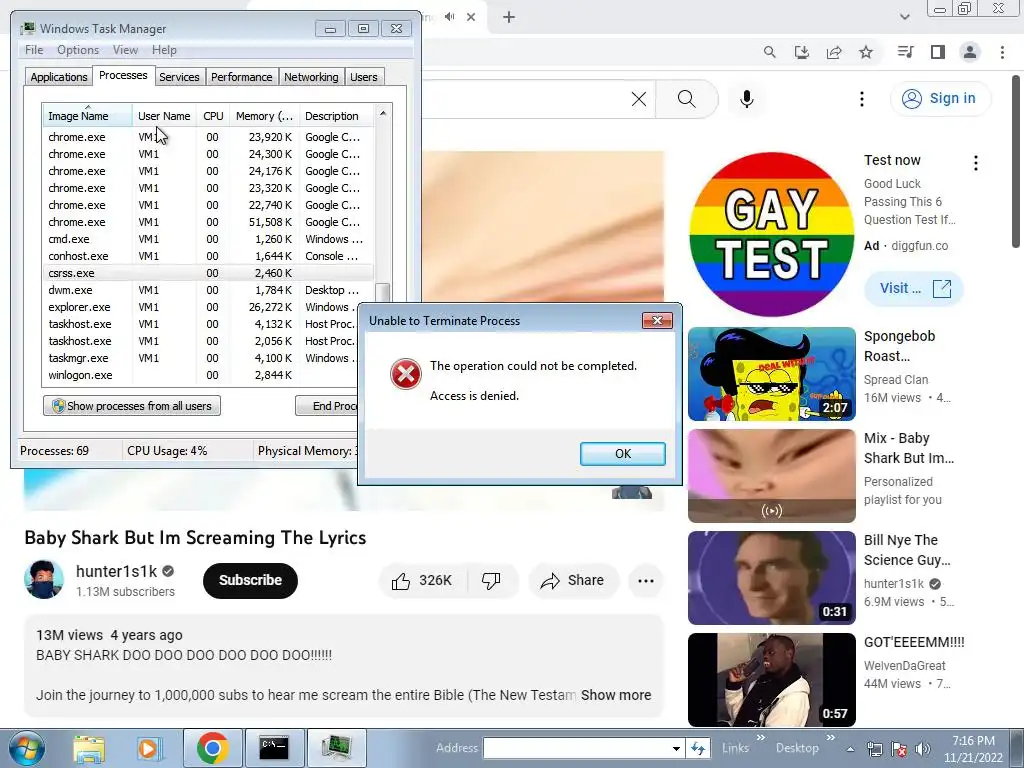Open the Help menu in Task Manager
Image resolution: width=1024 pixels, height=768 pixels.
(164, 50)
